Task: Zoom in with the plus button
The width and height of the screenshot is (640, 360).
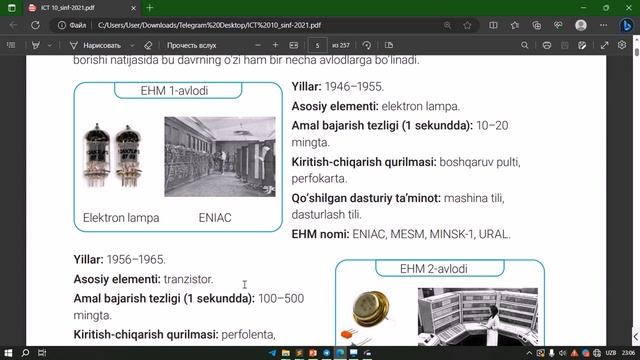Action: pyautogui.click(x=276, y=45)
